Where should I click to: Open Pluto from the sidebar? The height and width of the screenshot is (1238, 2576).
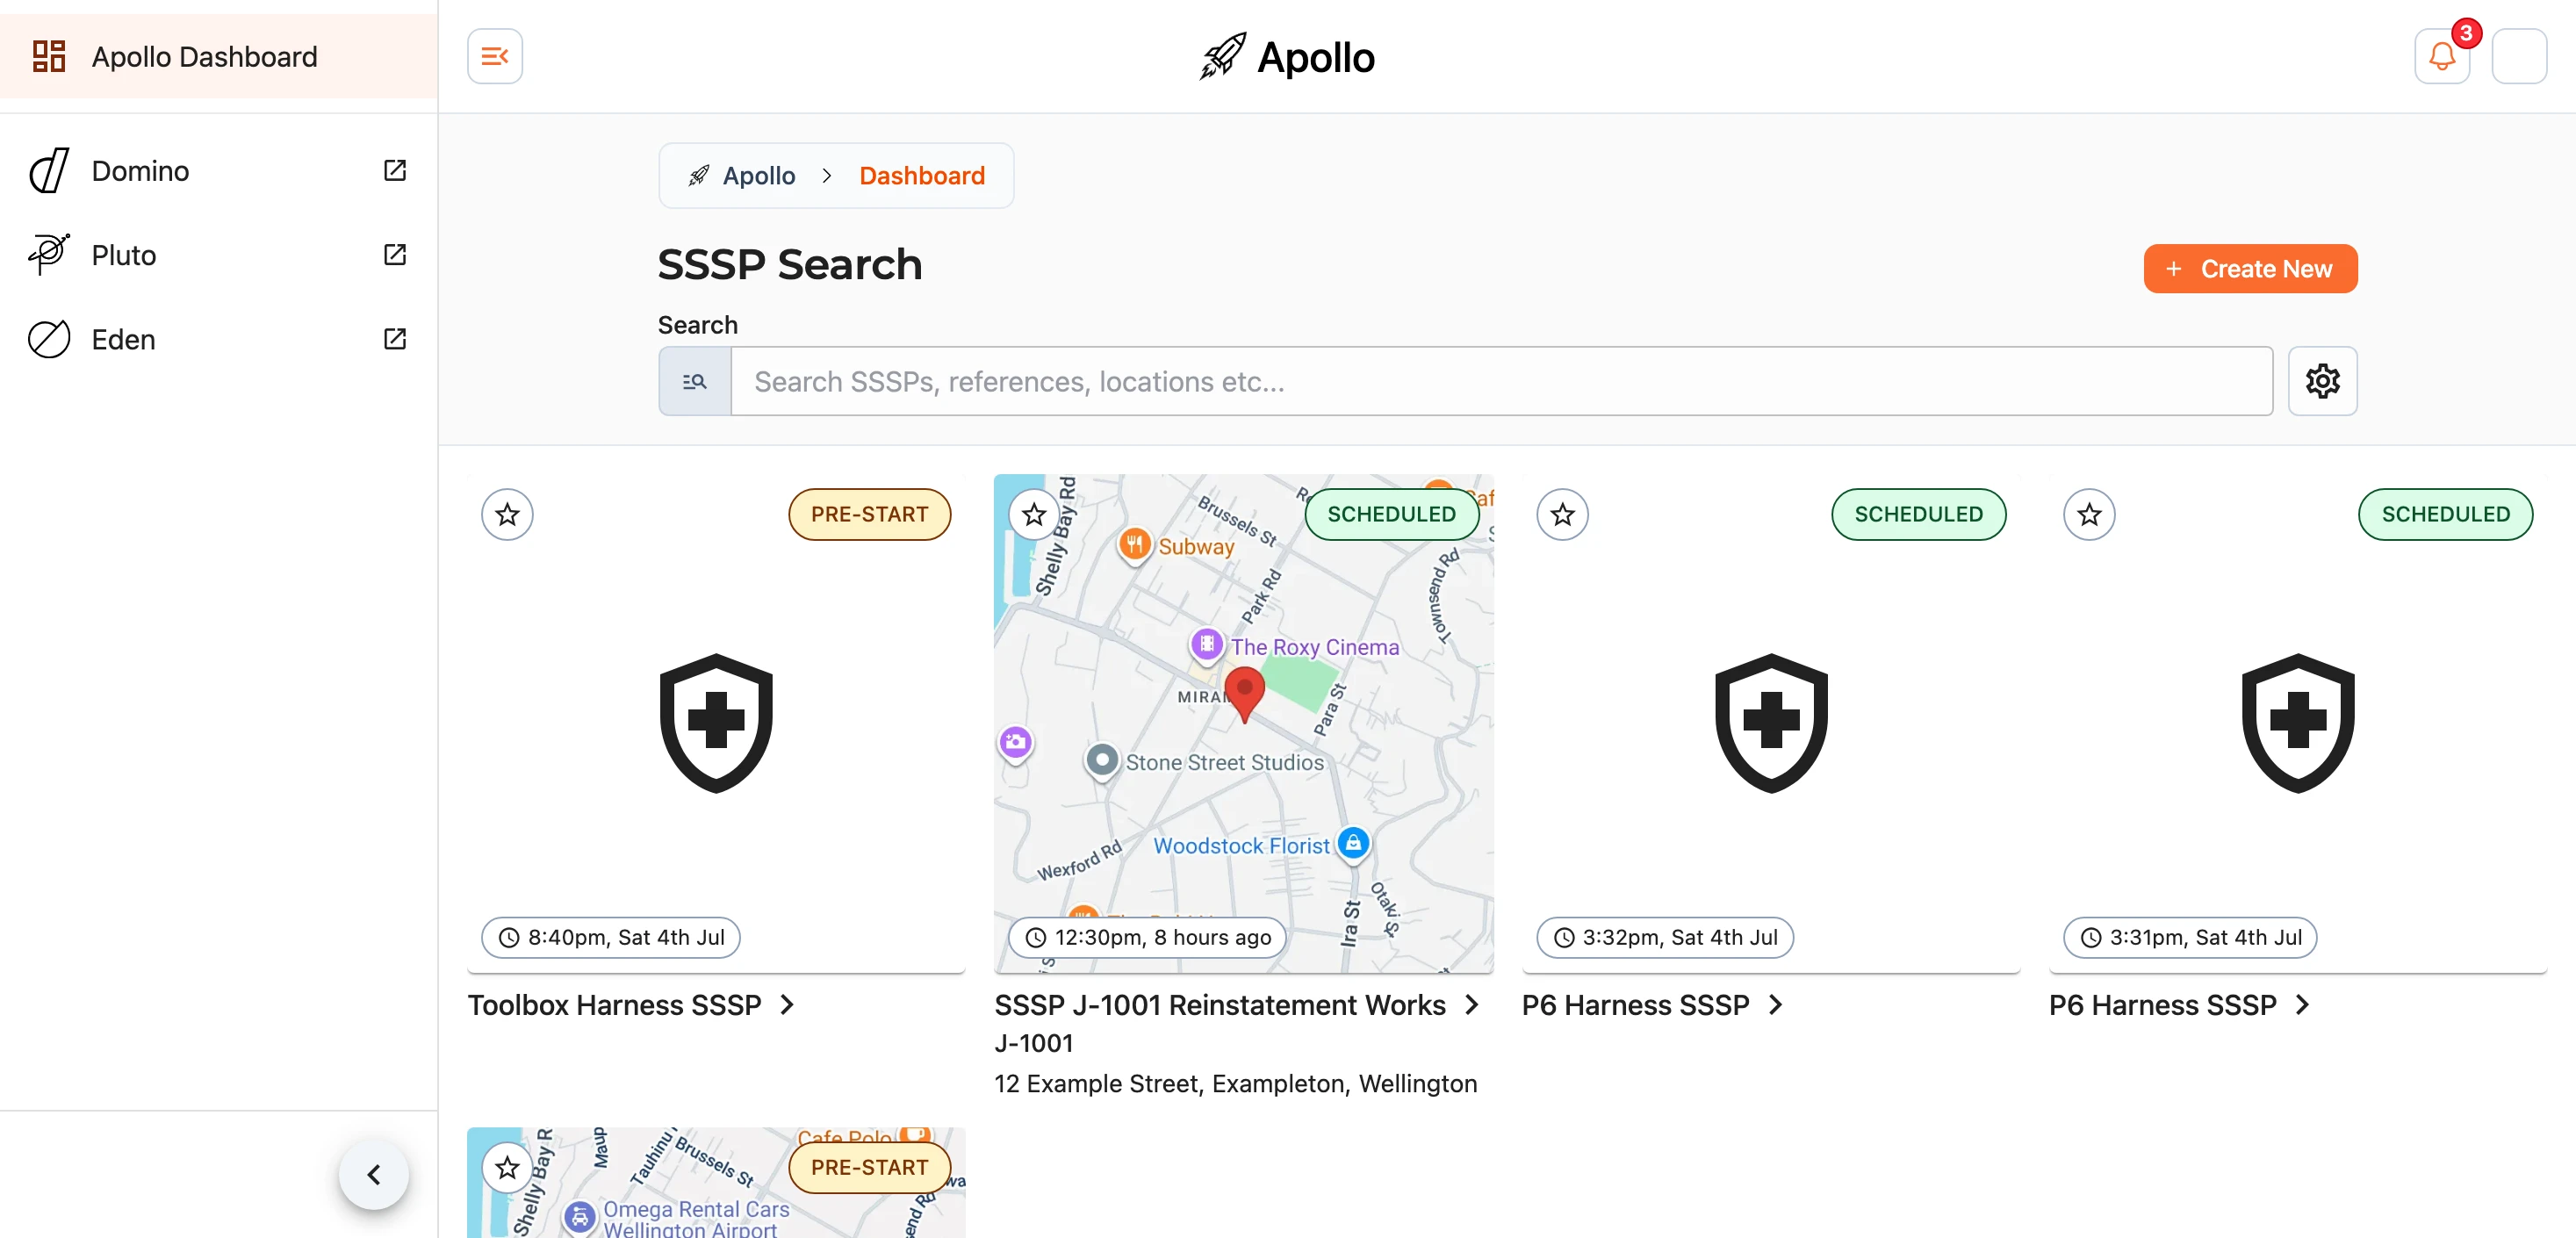click(x=218, y=255)
